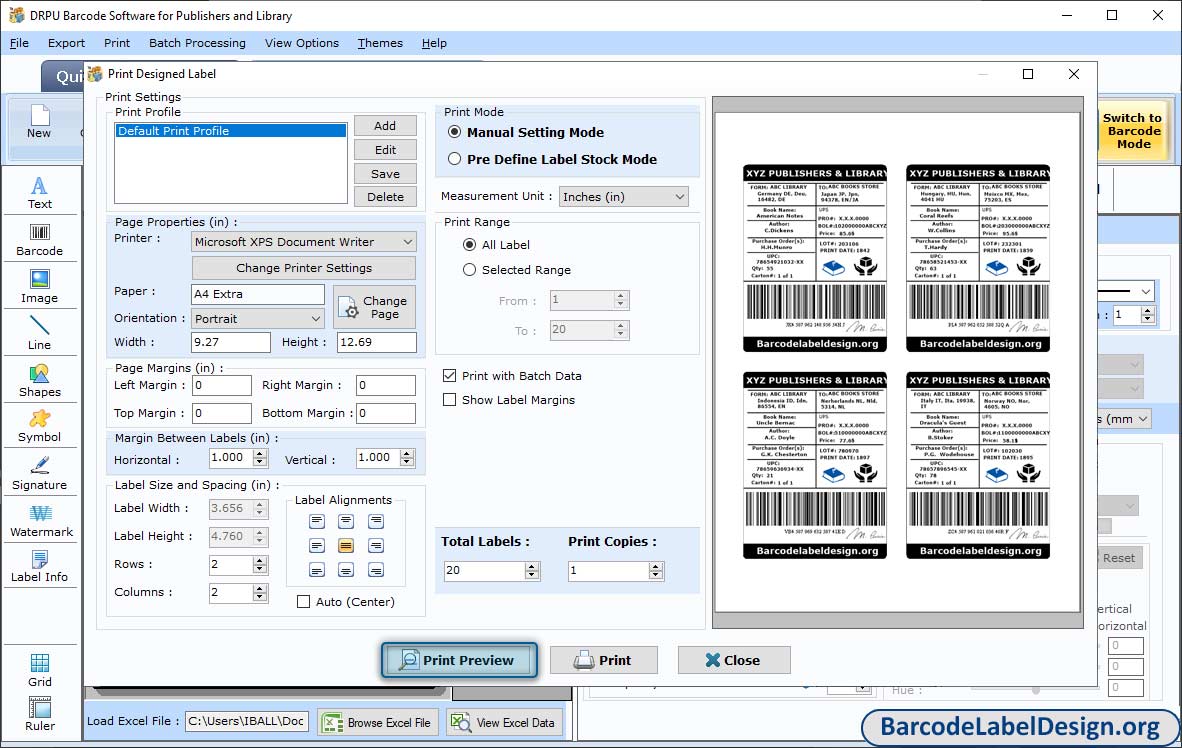Viewport: 1182px width, 748px height.
Task: Select the Text tool in sidebar
Action: click(x=39, y=193)
